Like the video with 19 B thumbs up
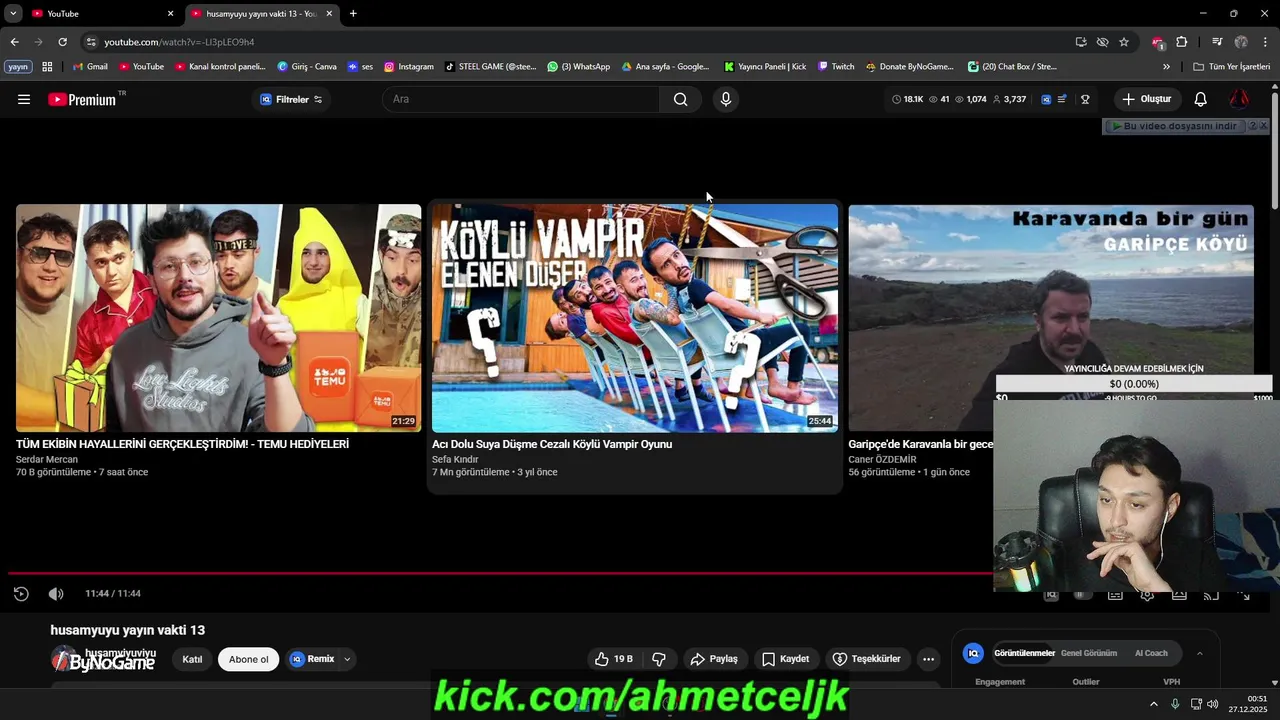 coord(614,659)
